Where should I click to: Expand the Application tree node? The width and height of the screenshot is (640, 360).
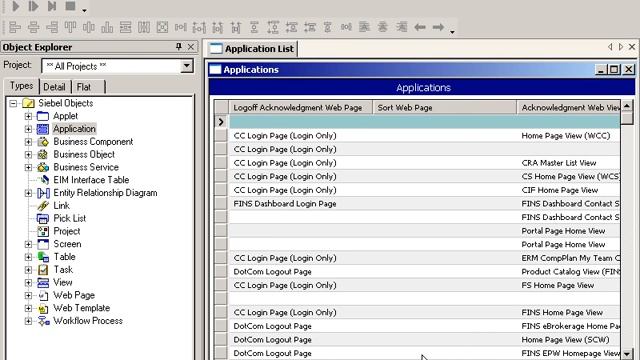click(x=28, y=129)
